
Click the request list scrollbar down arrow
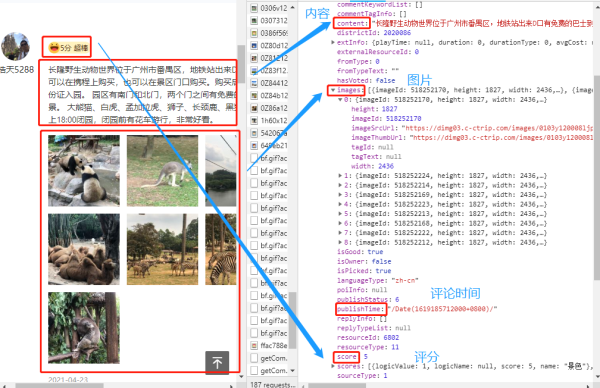point(293,370)
